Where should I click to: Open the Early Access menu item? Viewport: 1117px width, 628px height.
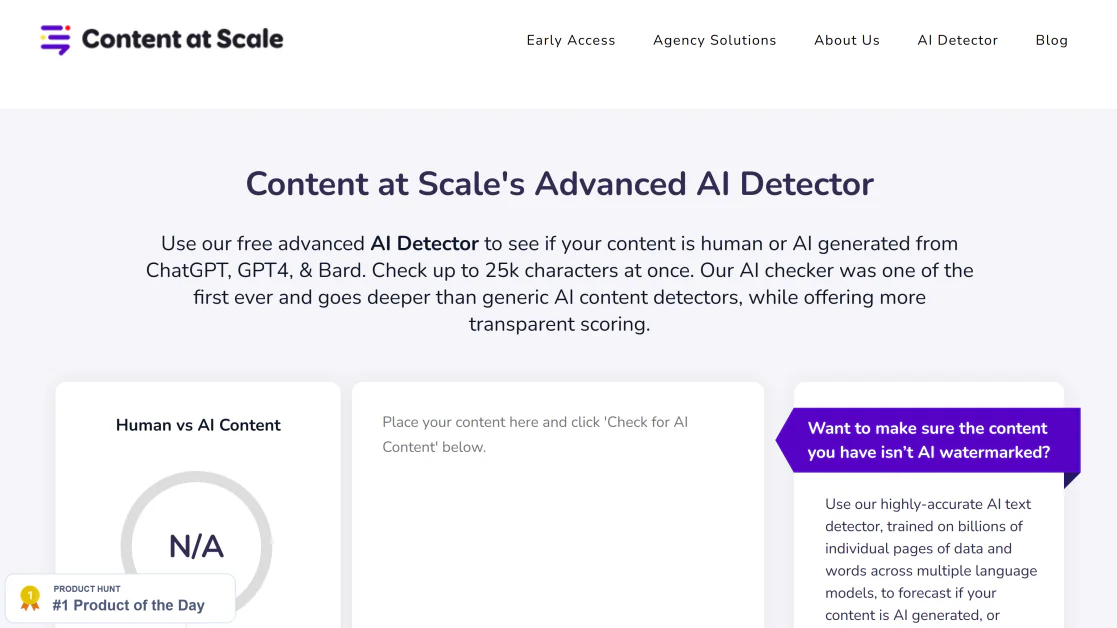(571, 41)
